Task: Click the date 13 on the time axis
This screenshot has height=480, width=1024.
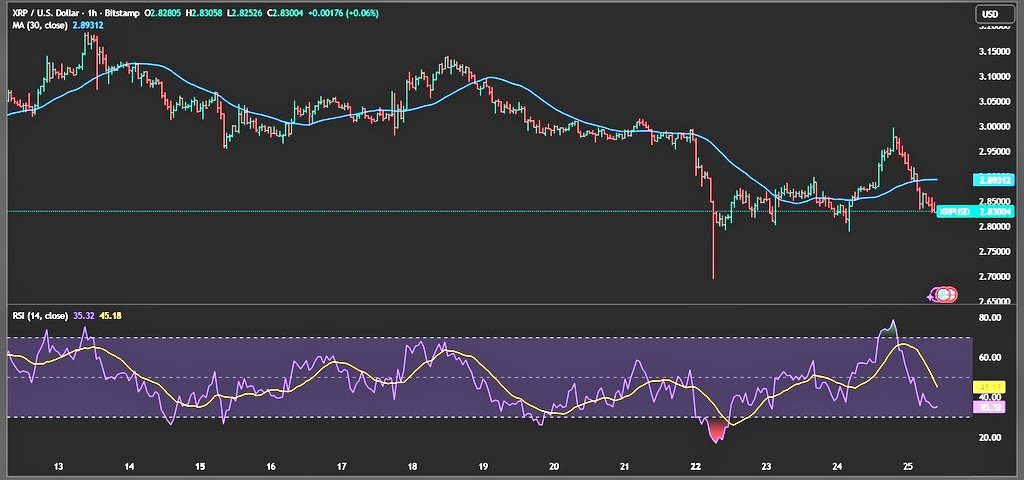Action: (x=59, y=467)
